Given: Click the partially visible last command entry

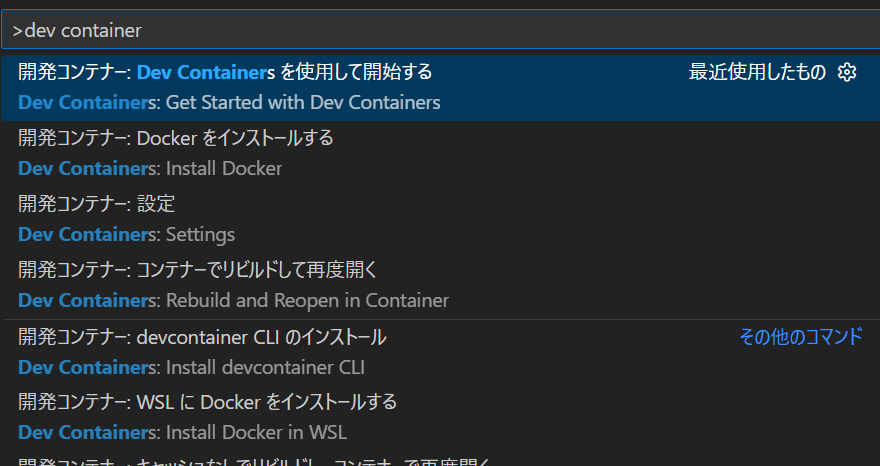Looking at the screenshot, I should 441,460.
